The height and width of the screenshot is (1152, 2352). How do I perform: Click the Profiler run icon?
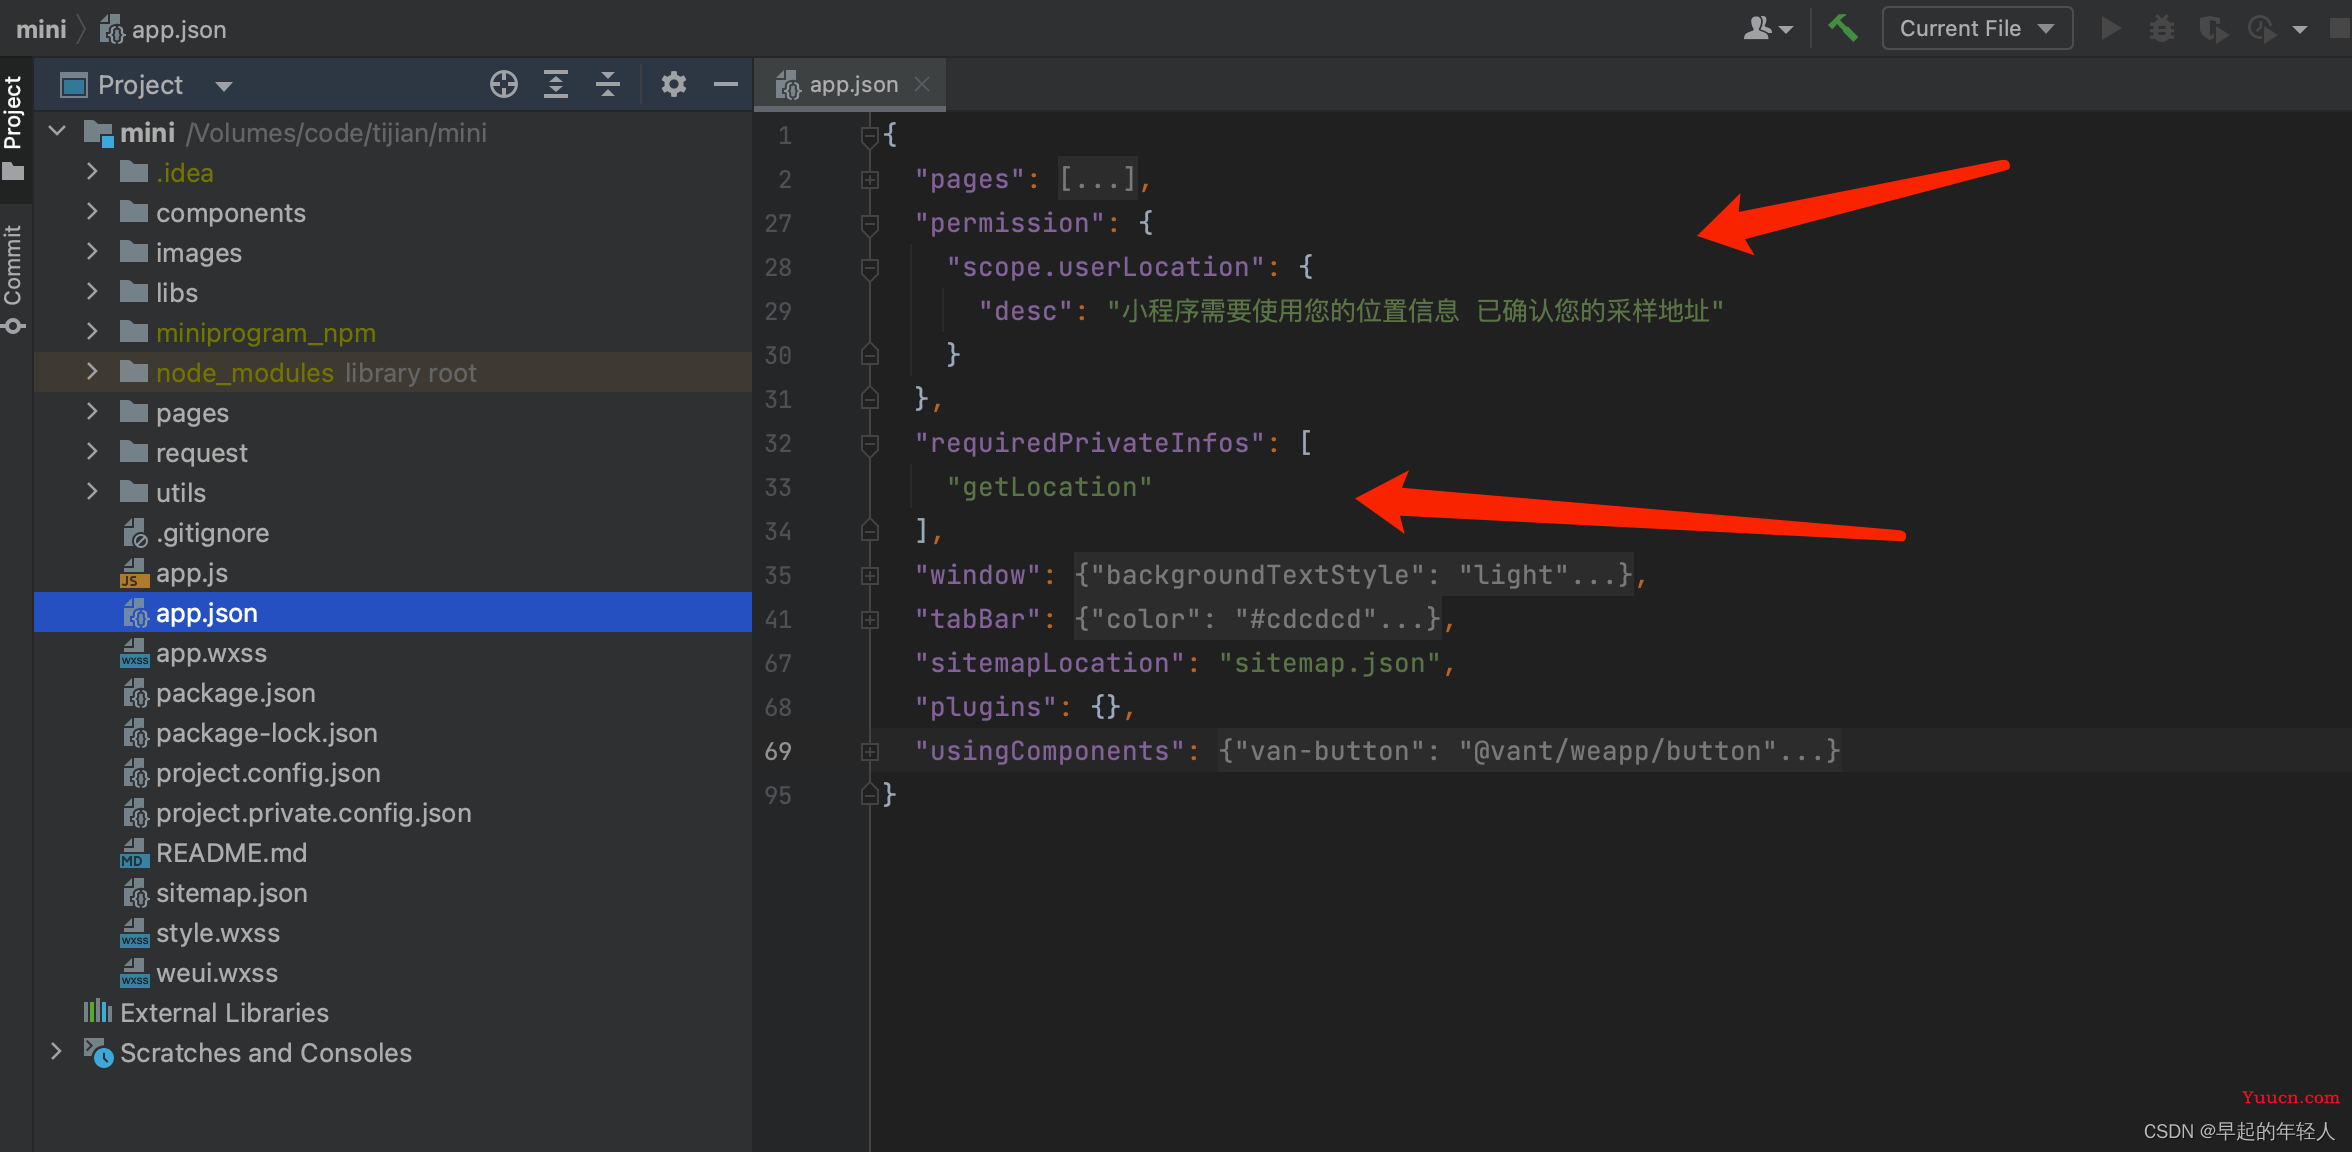pyautogui.click(x=2262, y=29)
